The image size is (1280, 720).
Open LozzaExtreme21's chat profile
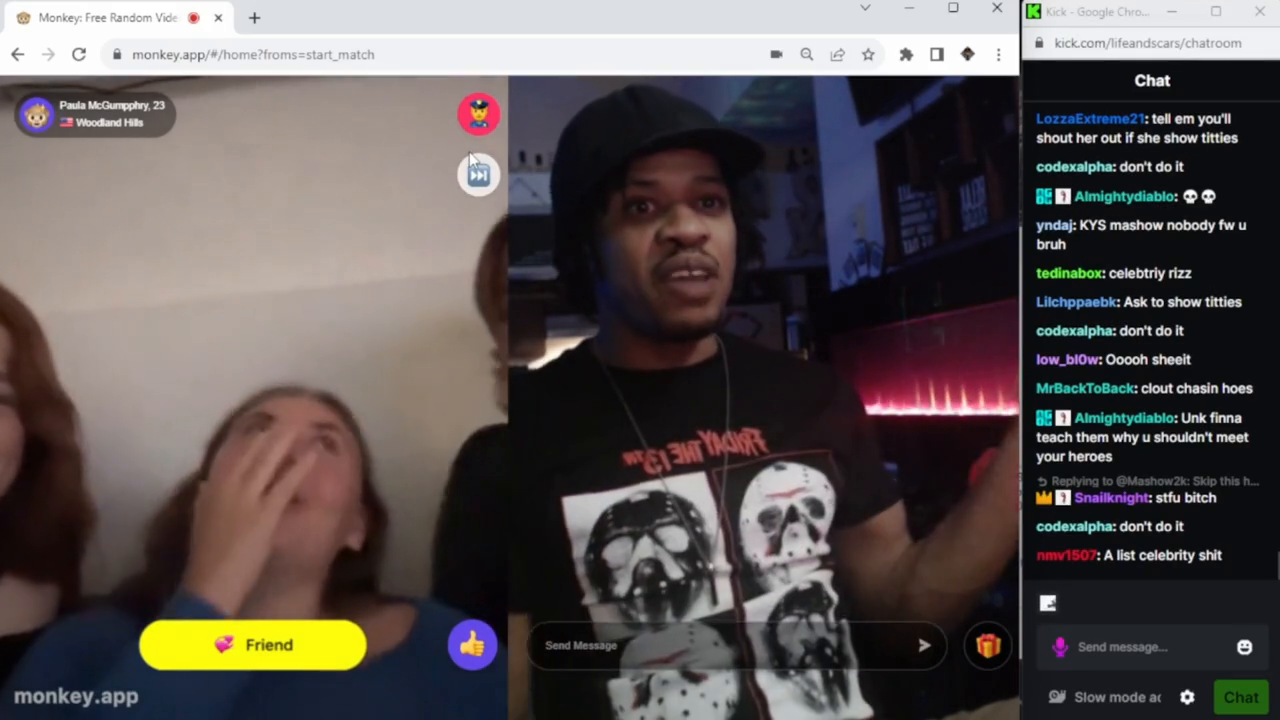point(1090,119)
